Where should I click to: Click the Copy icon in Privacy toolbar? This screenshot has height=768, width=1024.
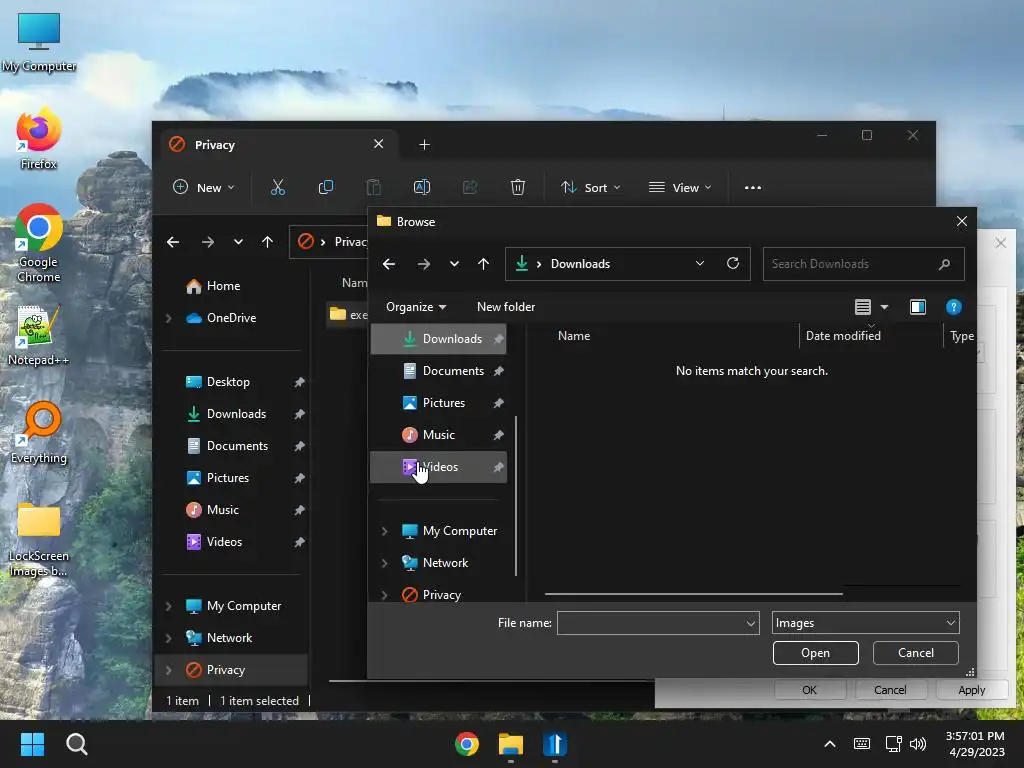click(x=325, y=187)
